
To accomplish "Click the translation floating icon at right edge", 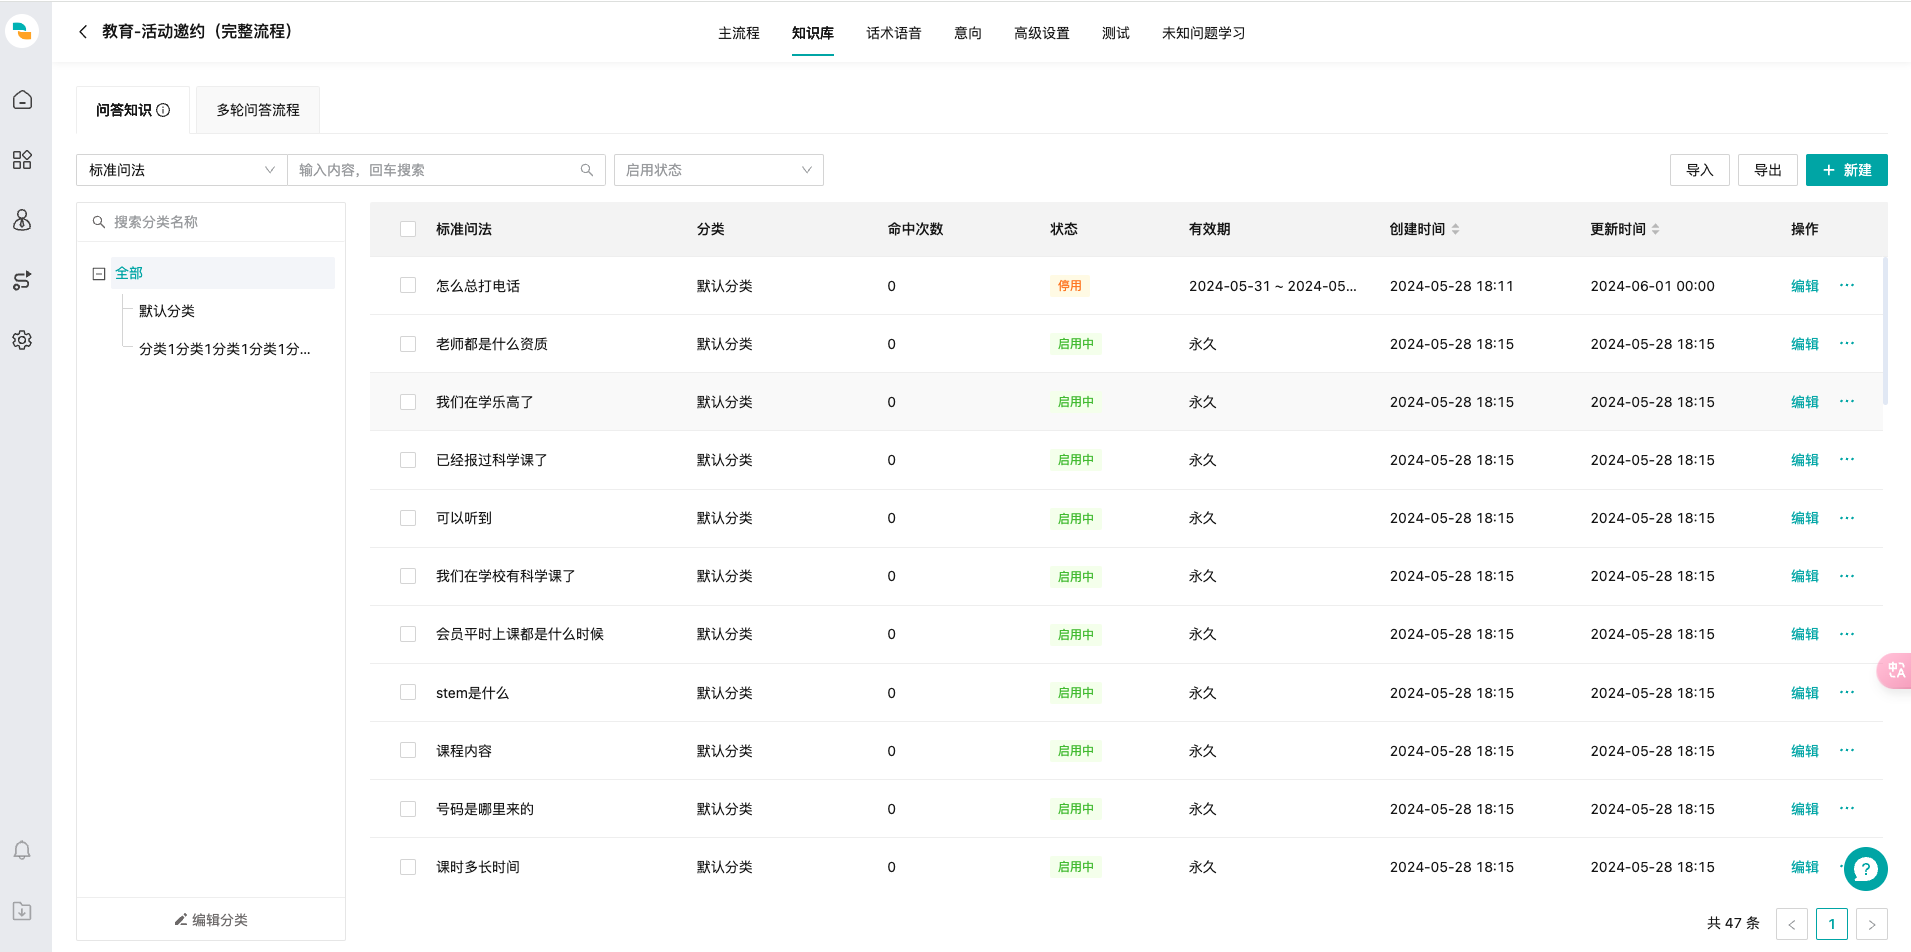I will coord(1895,670).
